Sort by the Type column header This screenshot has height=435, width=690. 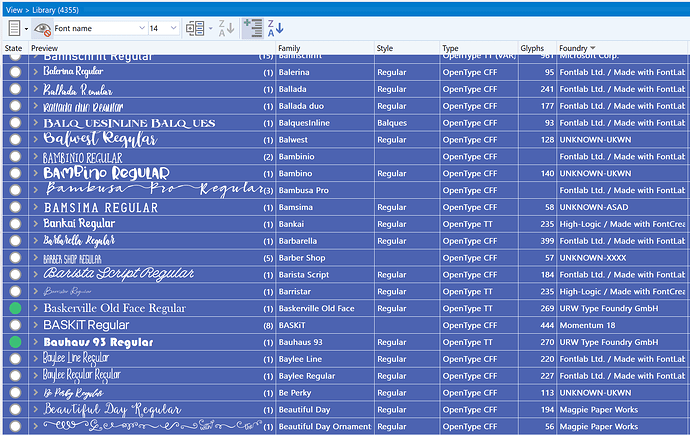pyautogui.click(x=450, y=48)
